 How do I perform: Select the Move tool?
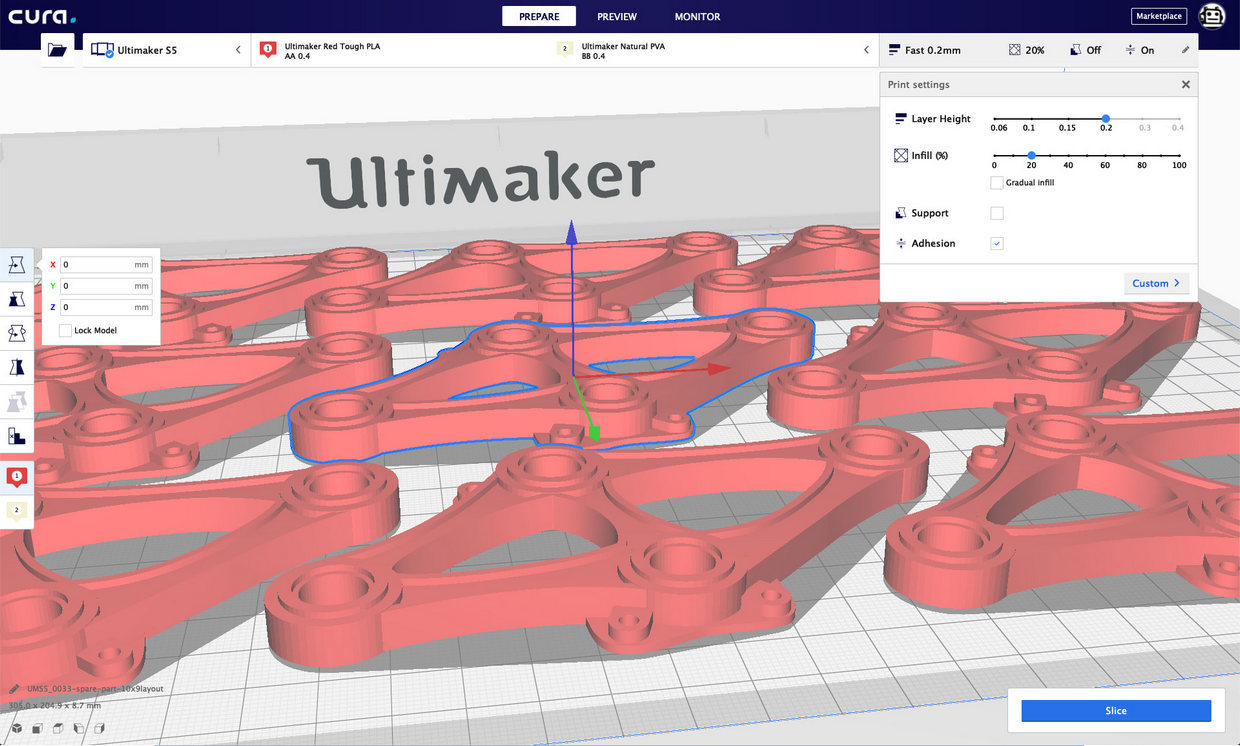pyautogui.click(x=17, y=265)
